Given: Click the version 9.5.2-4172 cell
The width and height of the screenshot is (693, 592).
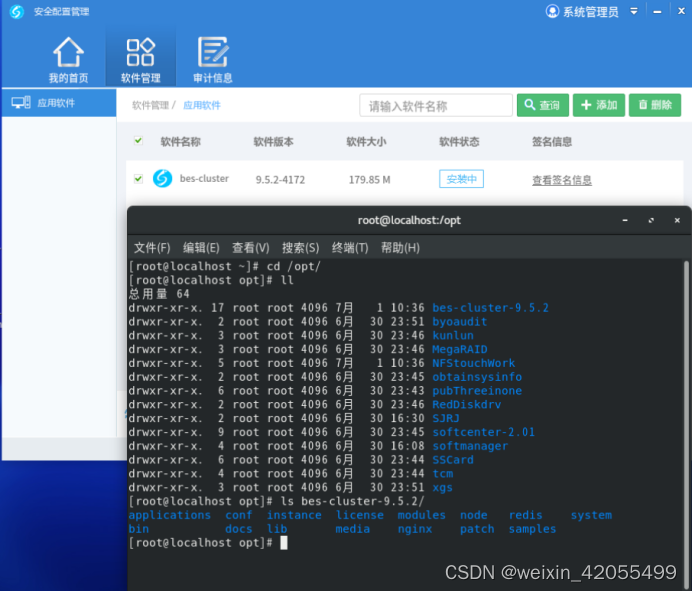Looking at the screenshot, I should [x=280, y=180].
